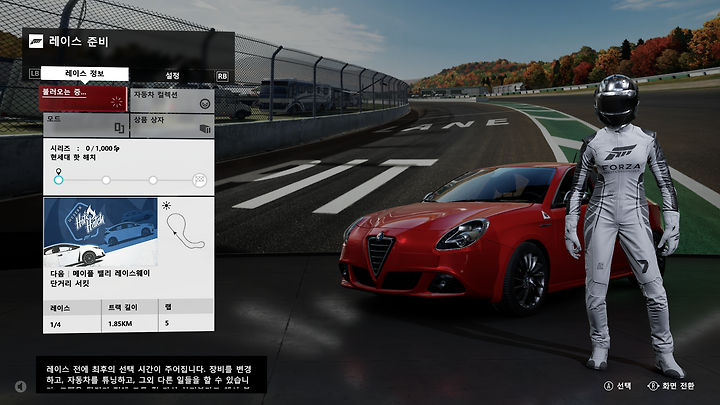Click the 레이스 준비 header title
This screenshot has width=720, height=405.
point(79,41)
